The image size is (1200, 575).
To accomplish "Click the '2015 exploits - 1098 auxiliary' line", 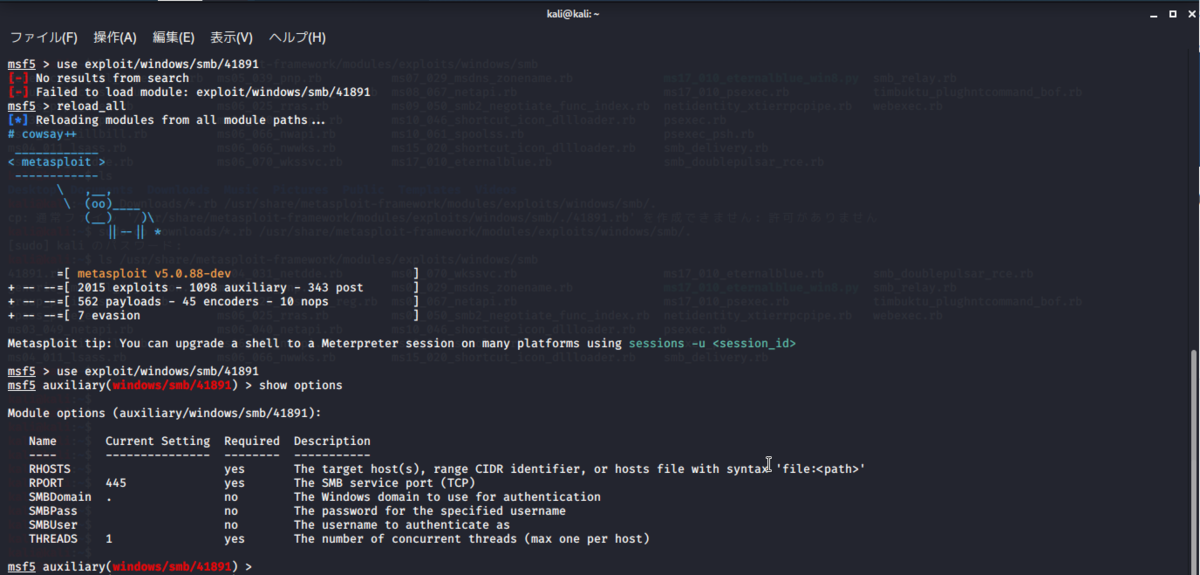I will click(220, 288).
